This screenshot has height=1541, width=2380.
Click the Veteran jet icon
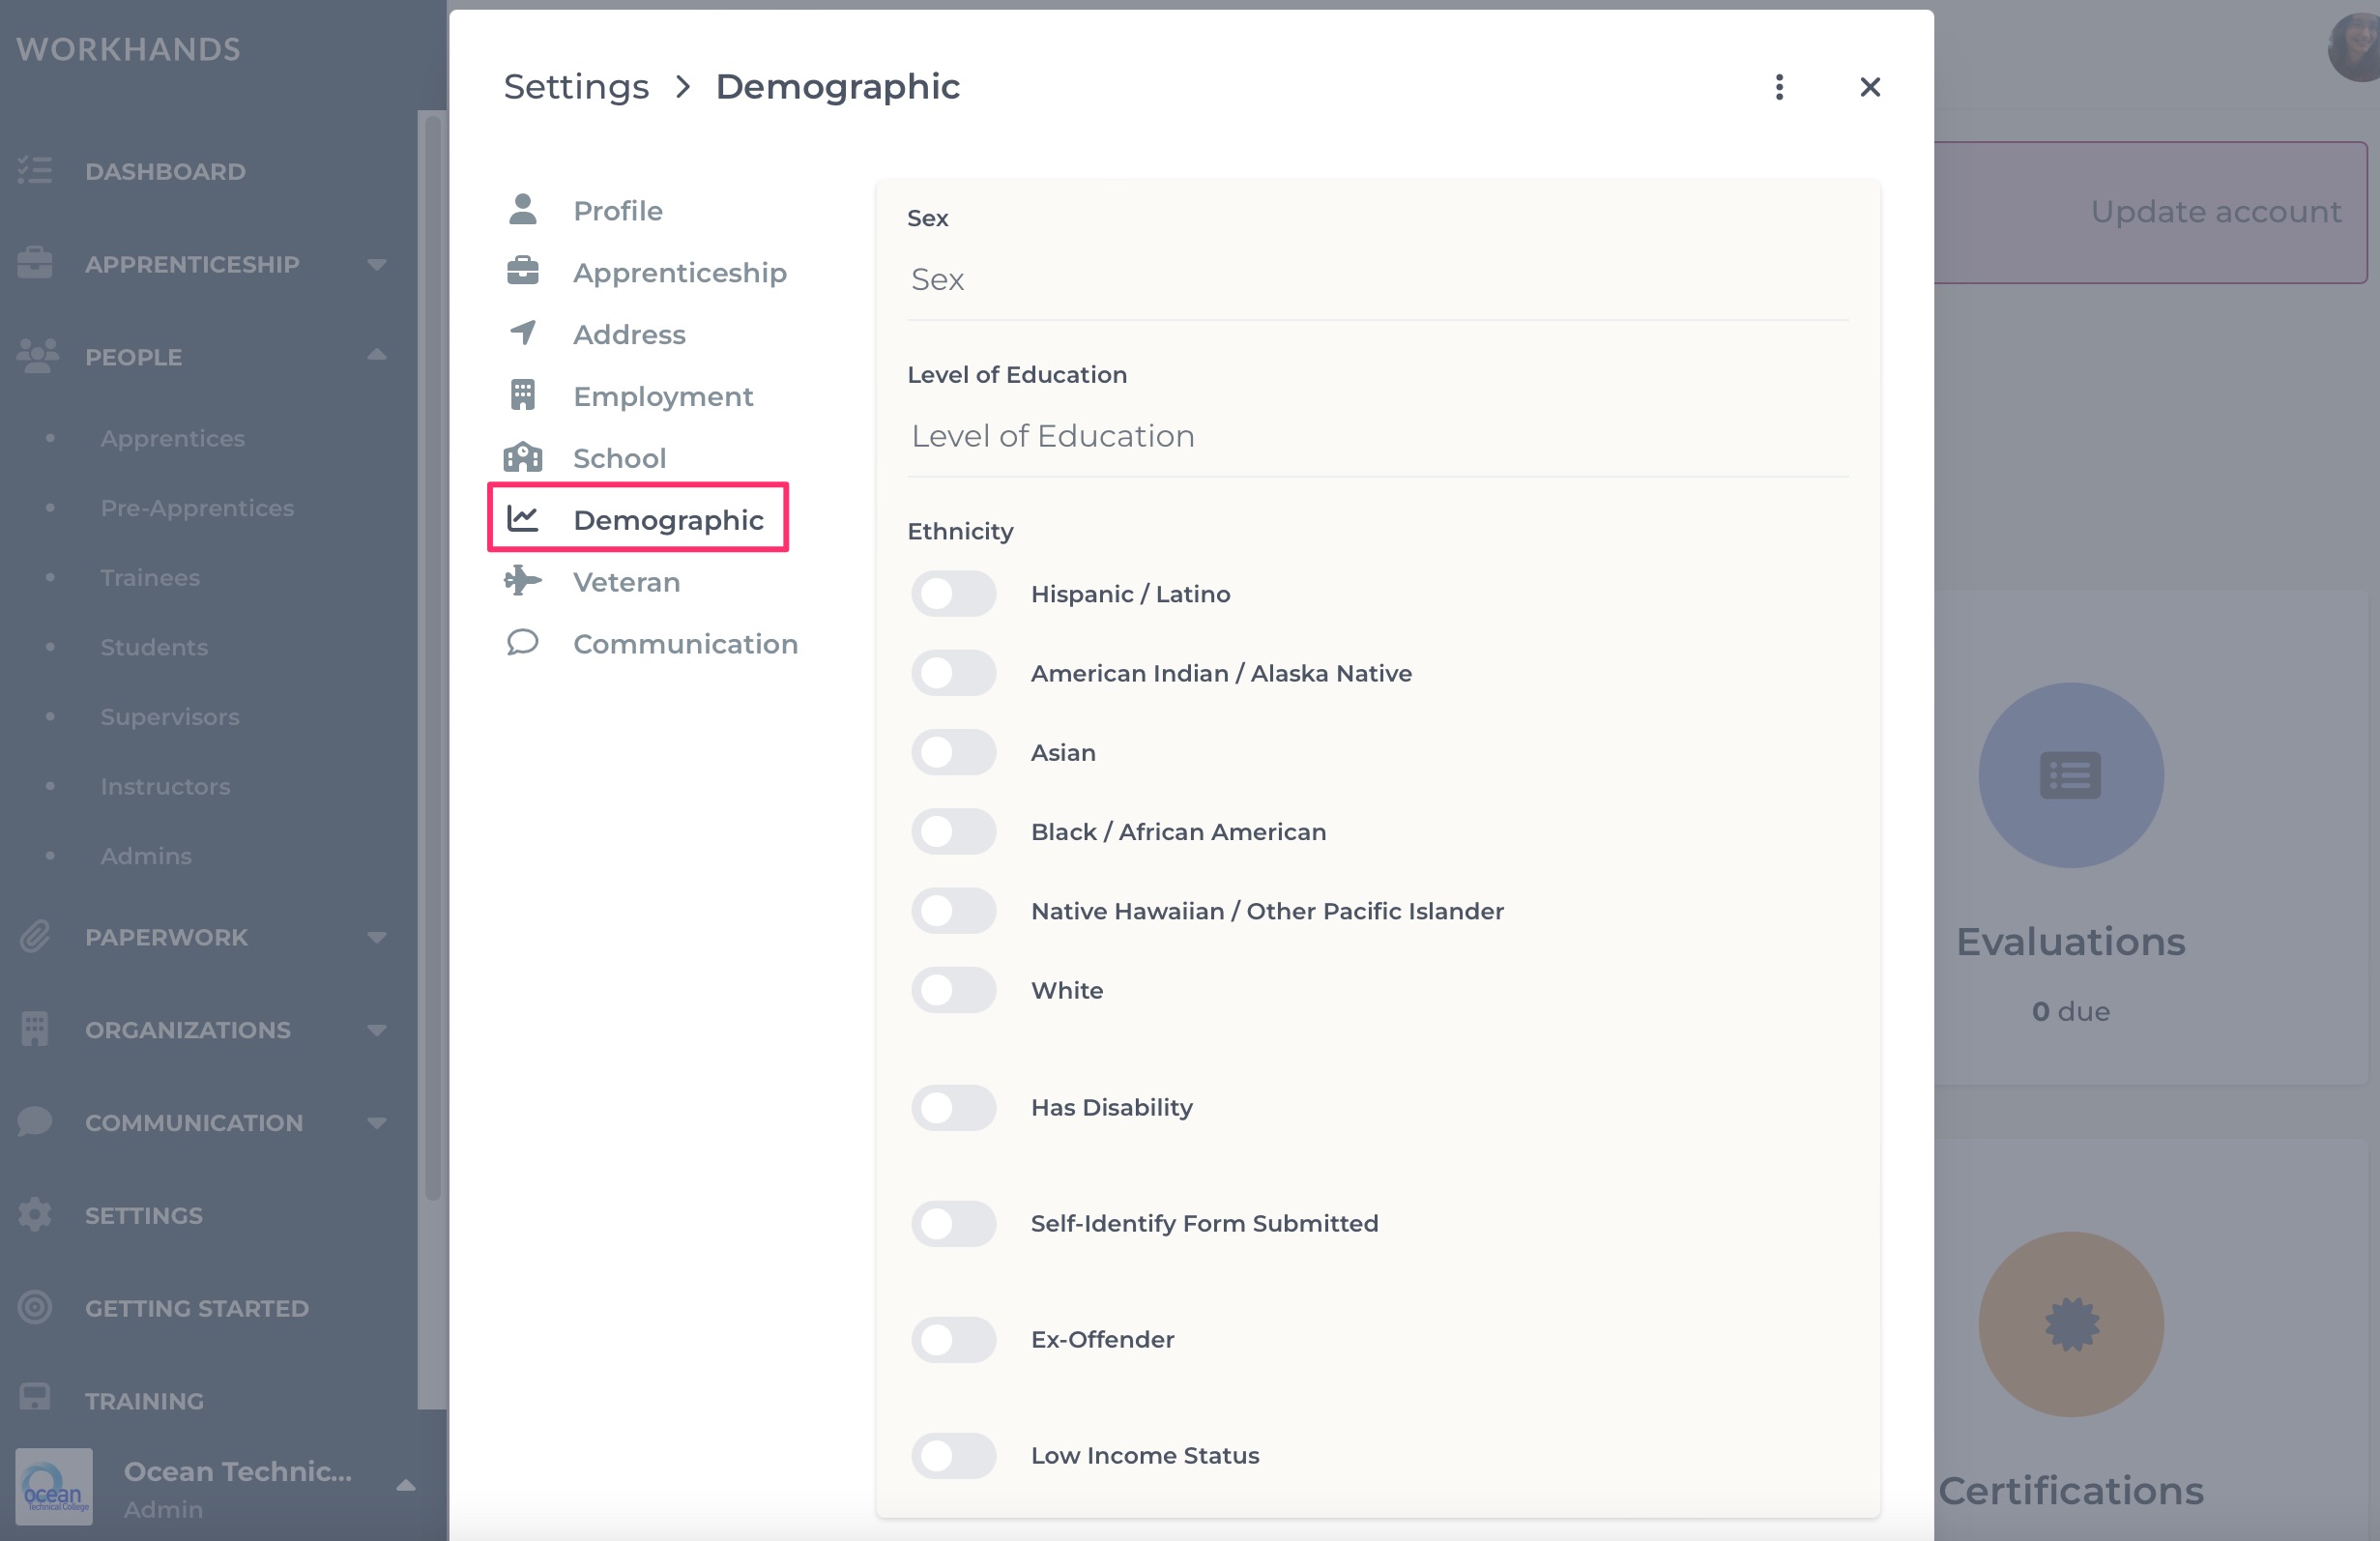[522, 581]
